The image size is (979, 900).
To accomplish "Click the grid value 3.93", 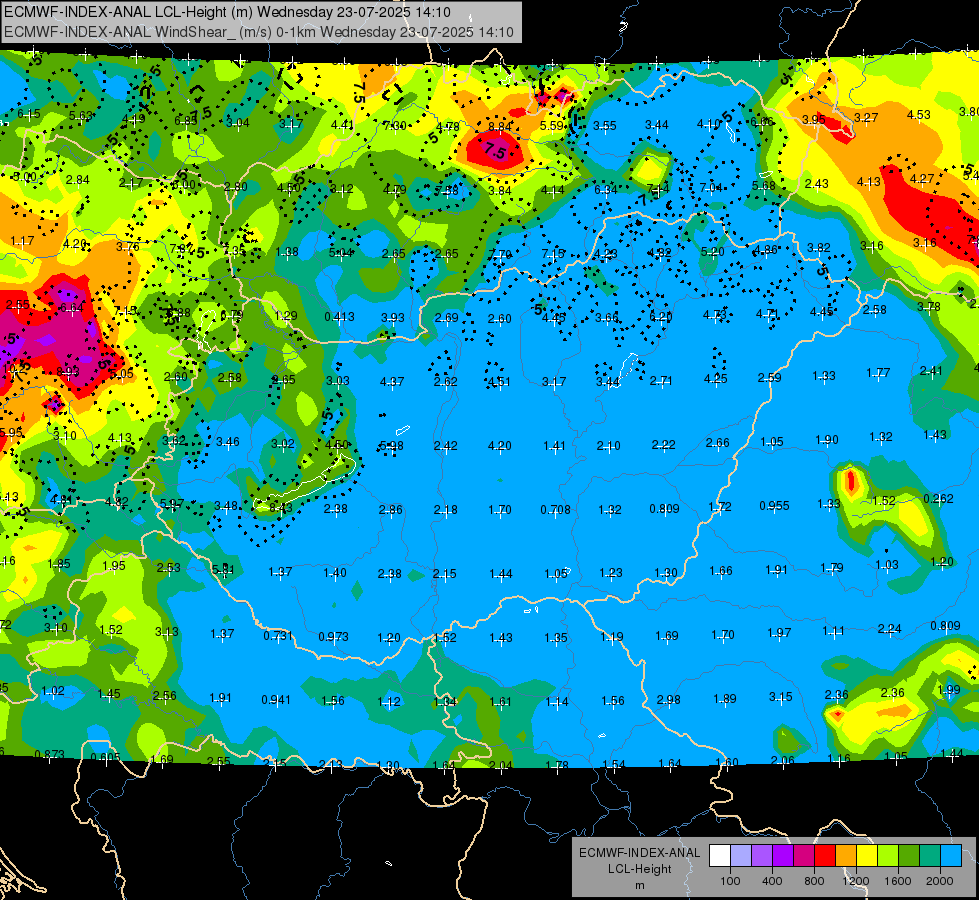I will click(393, 317).
